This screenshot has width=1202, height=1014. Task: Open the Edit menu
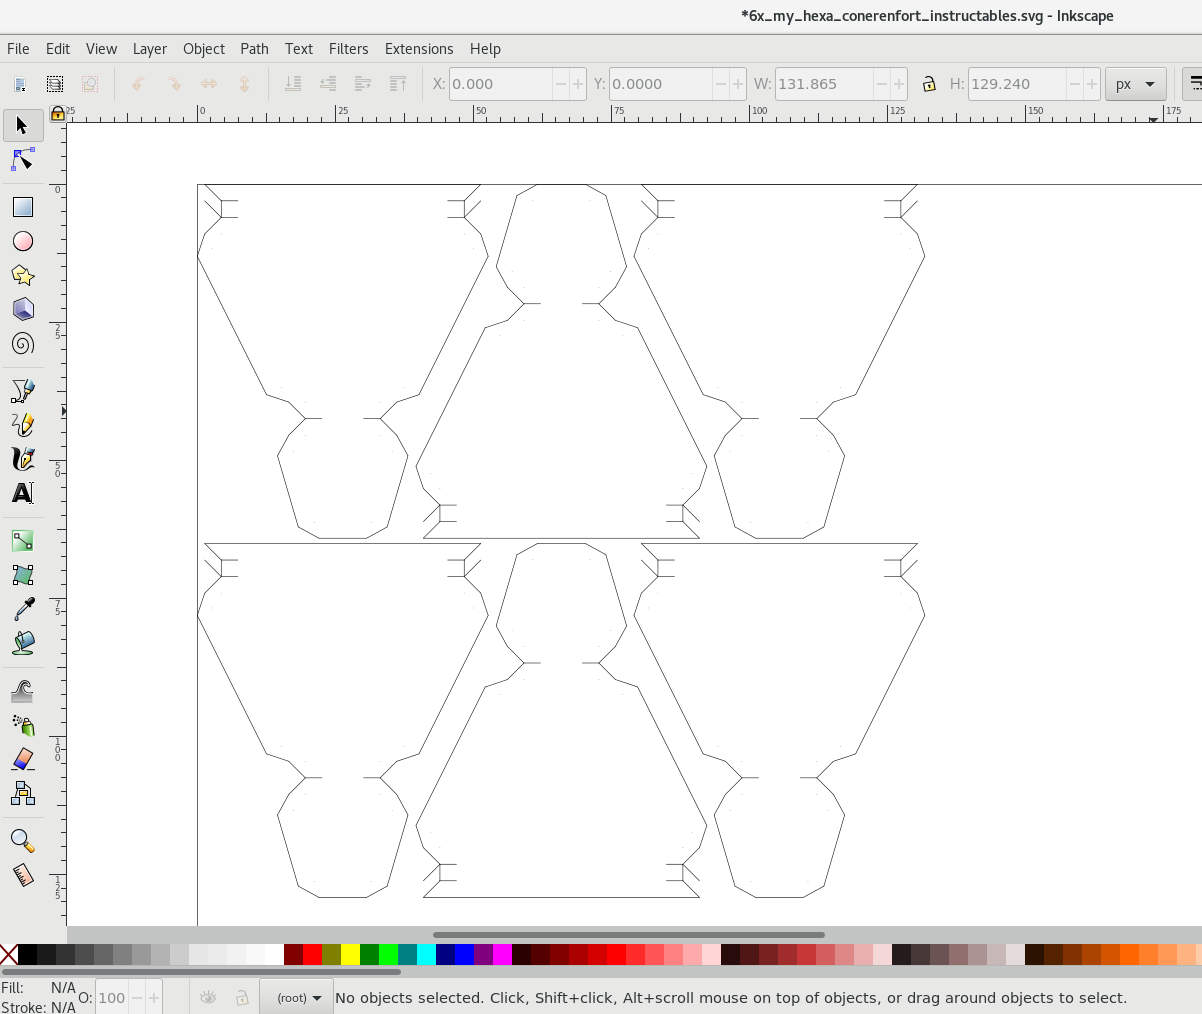tap(58, 48)
